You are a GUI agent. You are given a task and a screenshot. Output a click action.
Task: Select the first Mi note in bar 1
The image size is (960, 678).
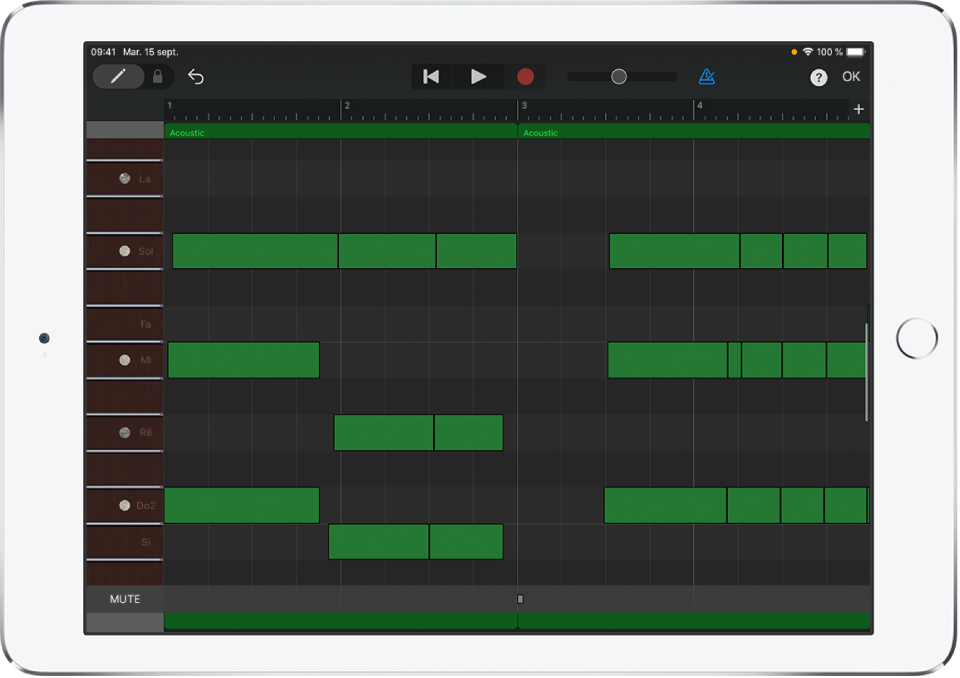(243, 360)
